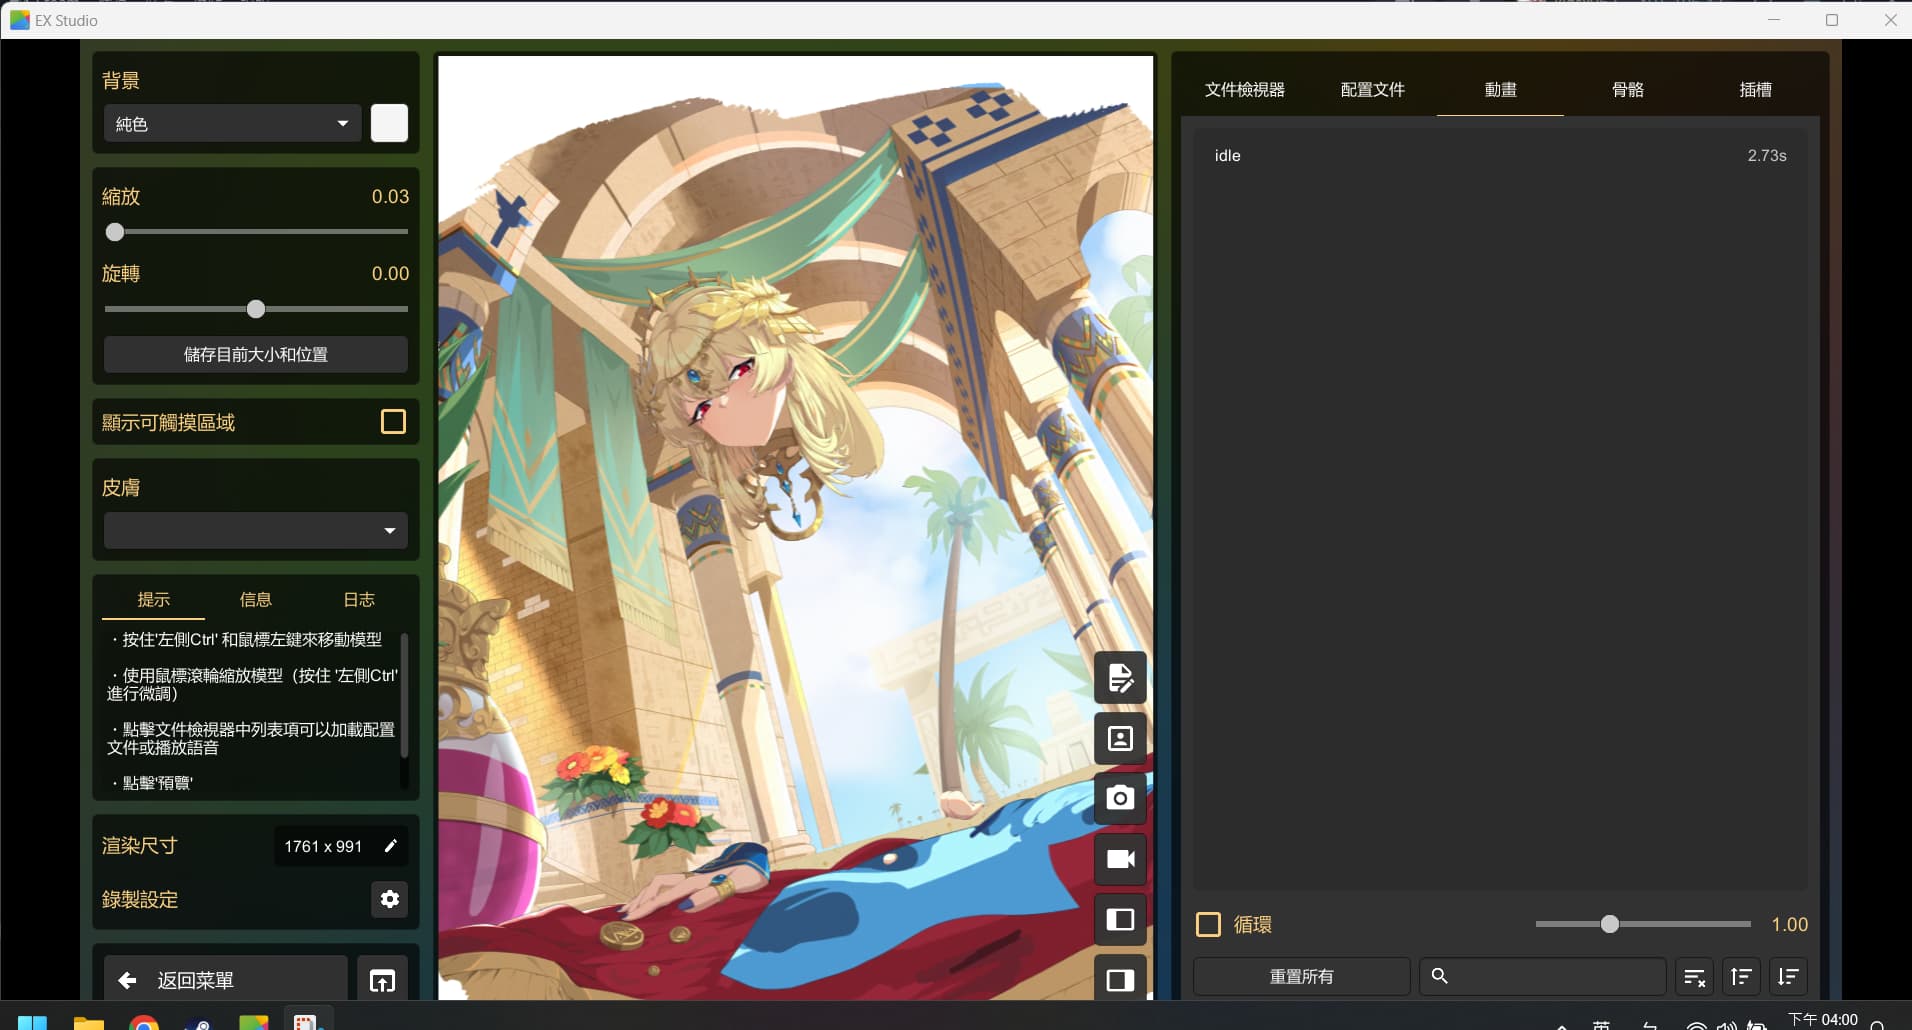Click the animation speed slider handle

1609,924
